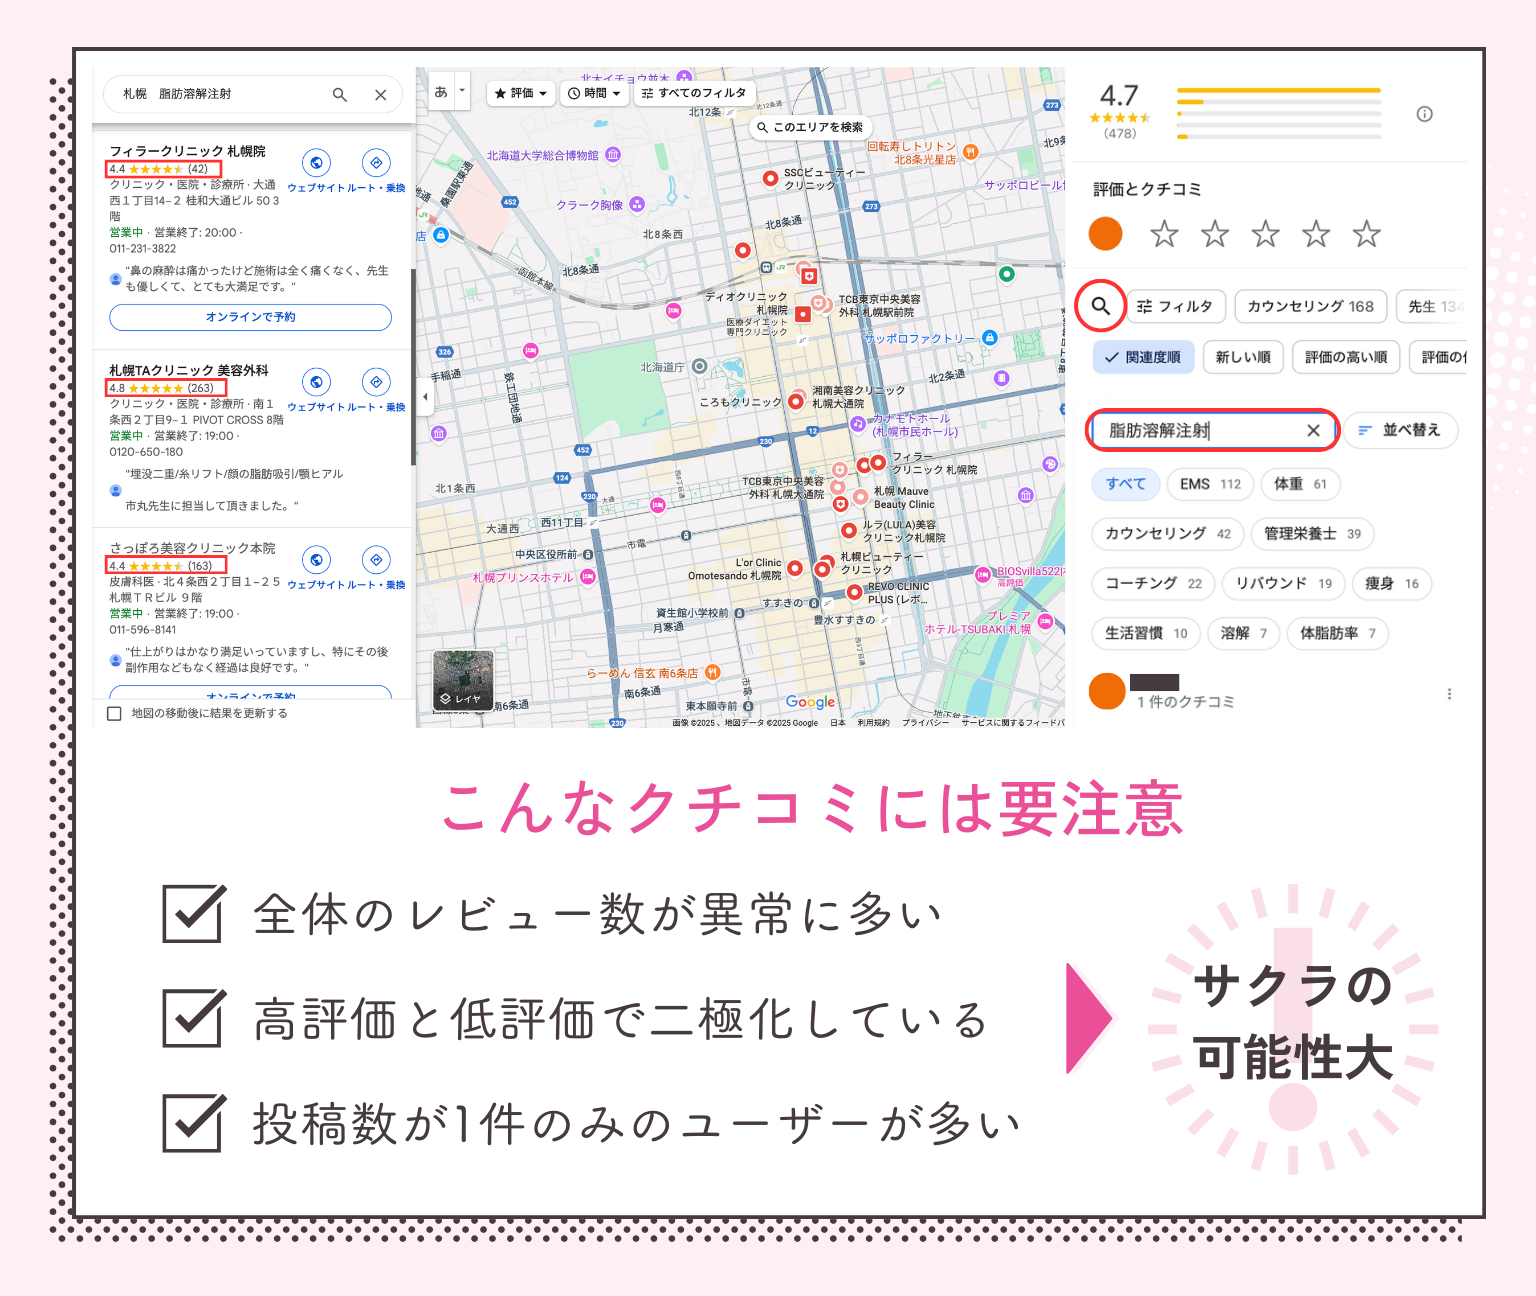Image resolution: width=1536 pixels, height=1296 pixels.
Task: Select the 評価の高い順 sort chip
Action: pyautogui.click(x=1346, y=357)
